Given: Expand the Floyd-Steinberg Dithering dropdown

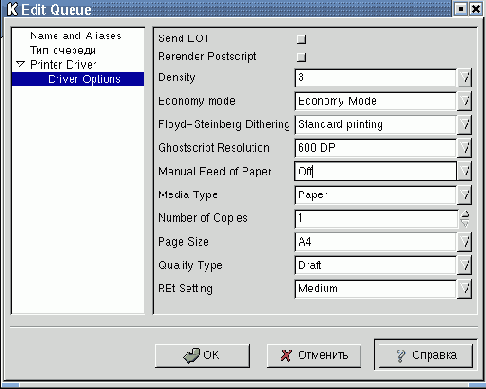Looking at the screenshot, I should pos(465,125).
